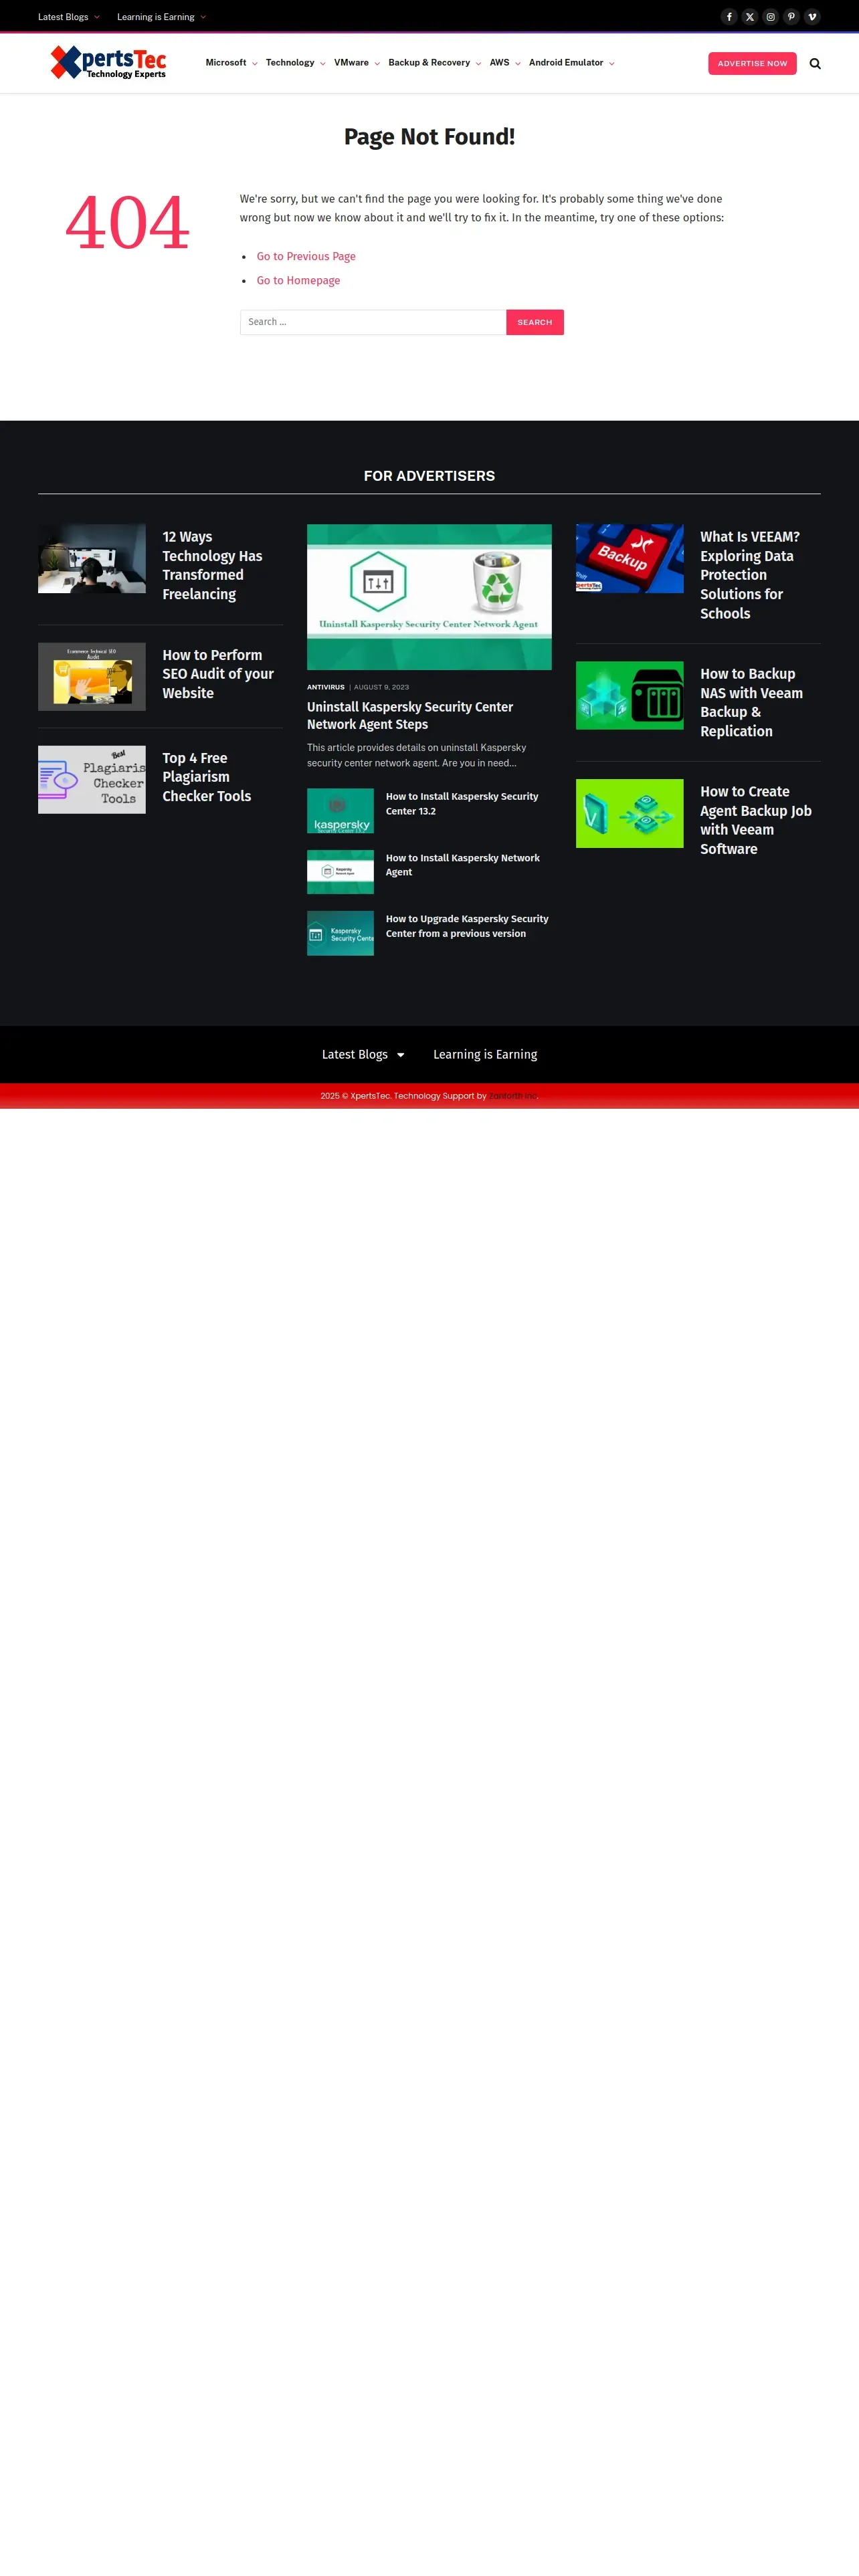The width and height of the screenshot is (859, 2576).
Task: Open the Vimeo social icon
Action: [x=812, y=17]
